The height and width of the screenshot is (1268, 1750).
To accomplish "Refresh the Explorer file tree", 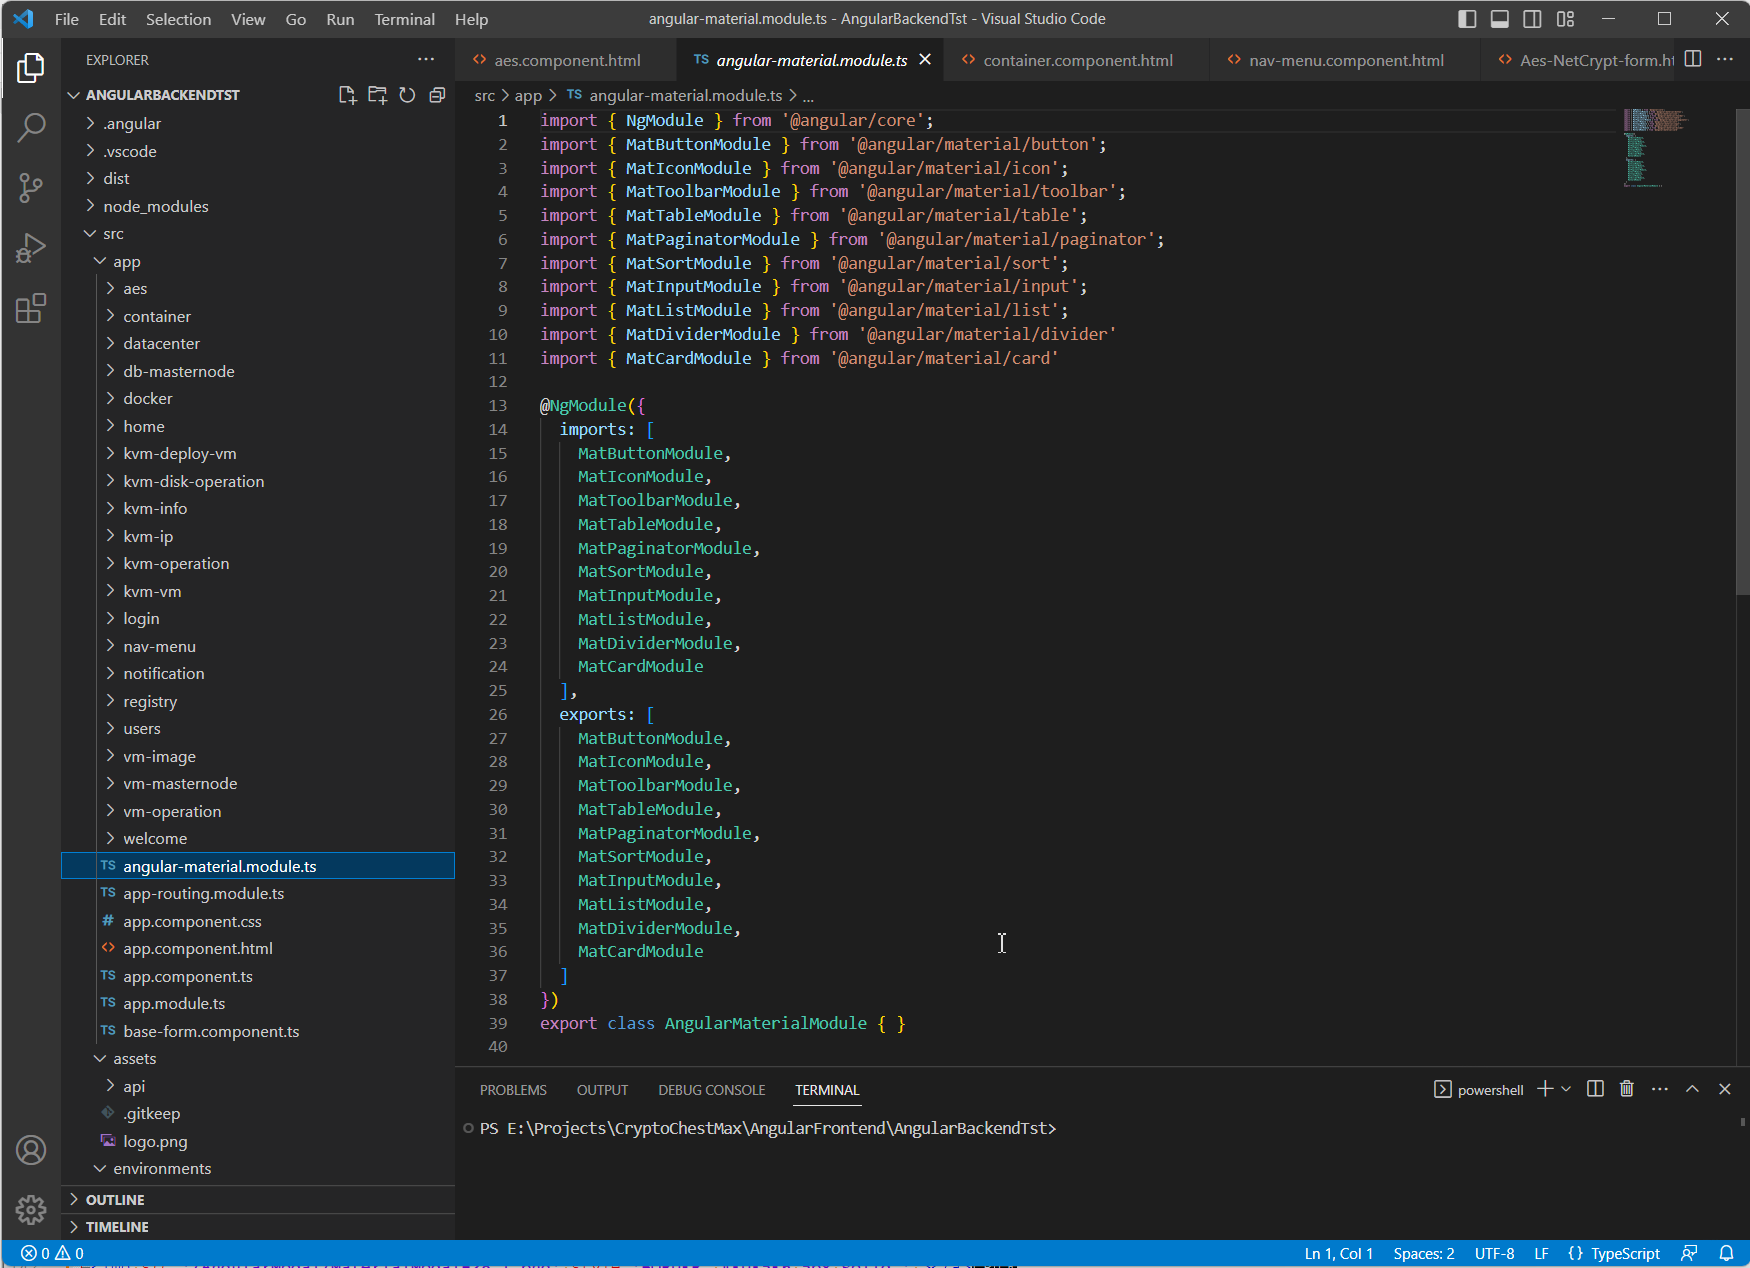I will pos(407,95).
